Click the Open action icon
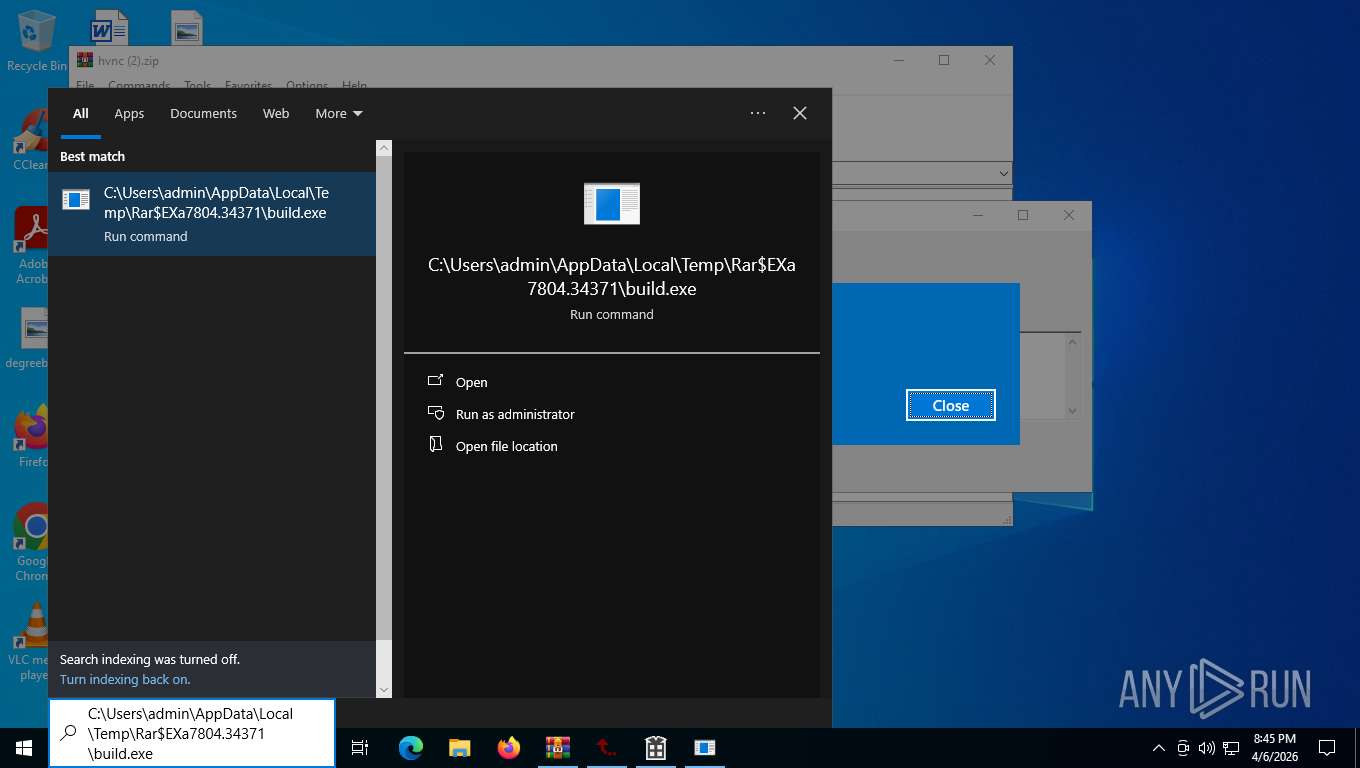Screen dimensions: 1360x768 pyautogui.click(x=435, y=381)
